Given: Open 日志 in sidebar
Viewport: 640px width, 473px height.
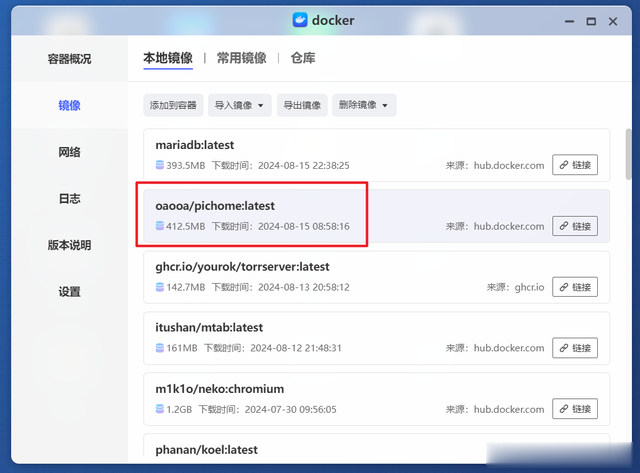Looking at the screenshot, I should (x=69, y=199).
